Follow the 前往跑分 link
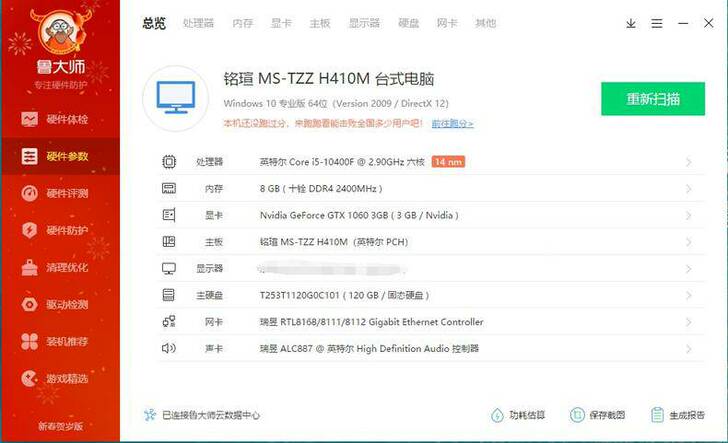The width and height of the screenshot is (728, 443). [452, 124]
